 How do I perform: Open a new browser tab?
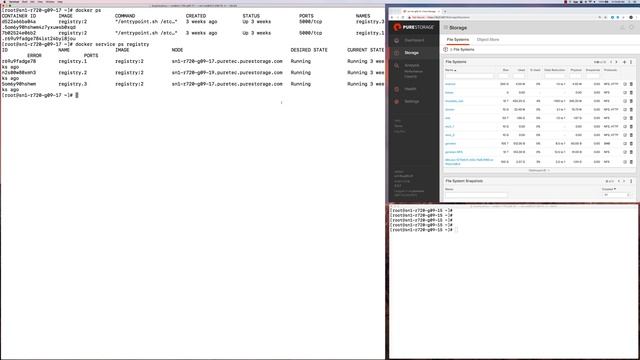pos(445,11)
